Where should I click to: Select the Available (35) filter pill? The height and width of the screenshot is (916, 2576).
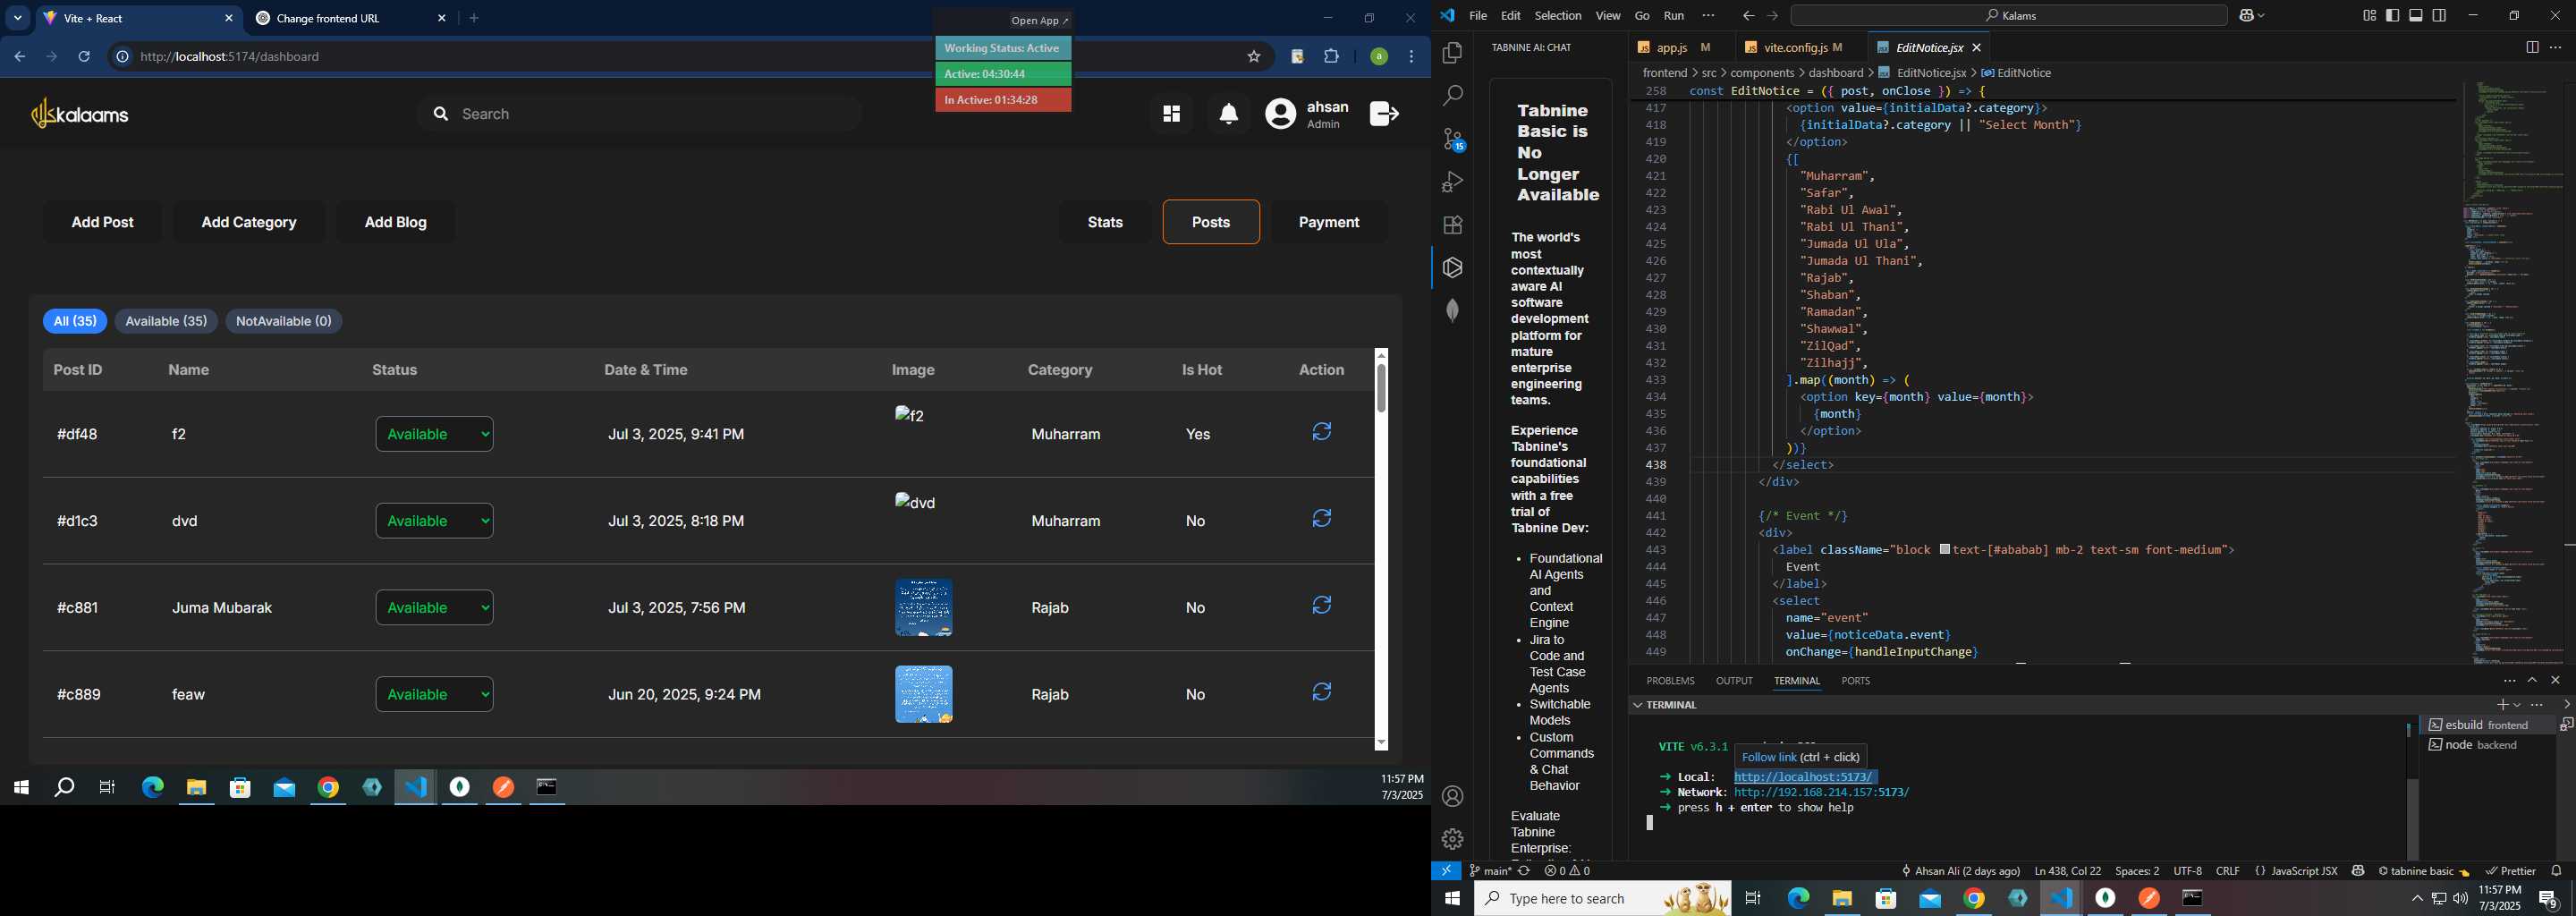coord(166,321)
